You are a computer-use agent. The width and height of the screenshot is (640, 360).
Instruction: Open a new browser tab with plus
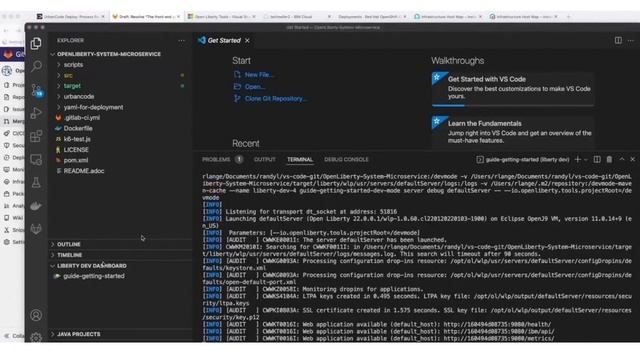point(568,16)
